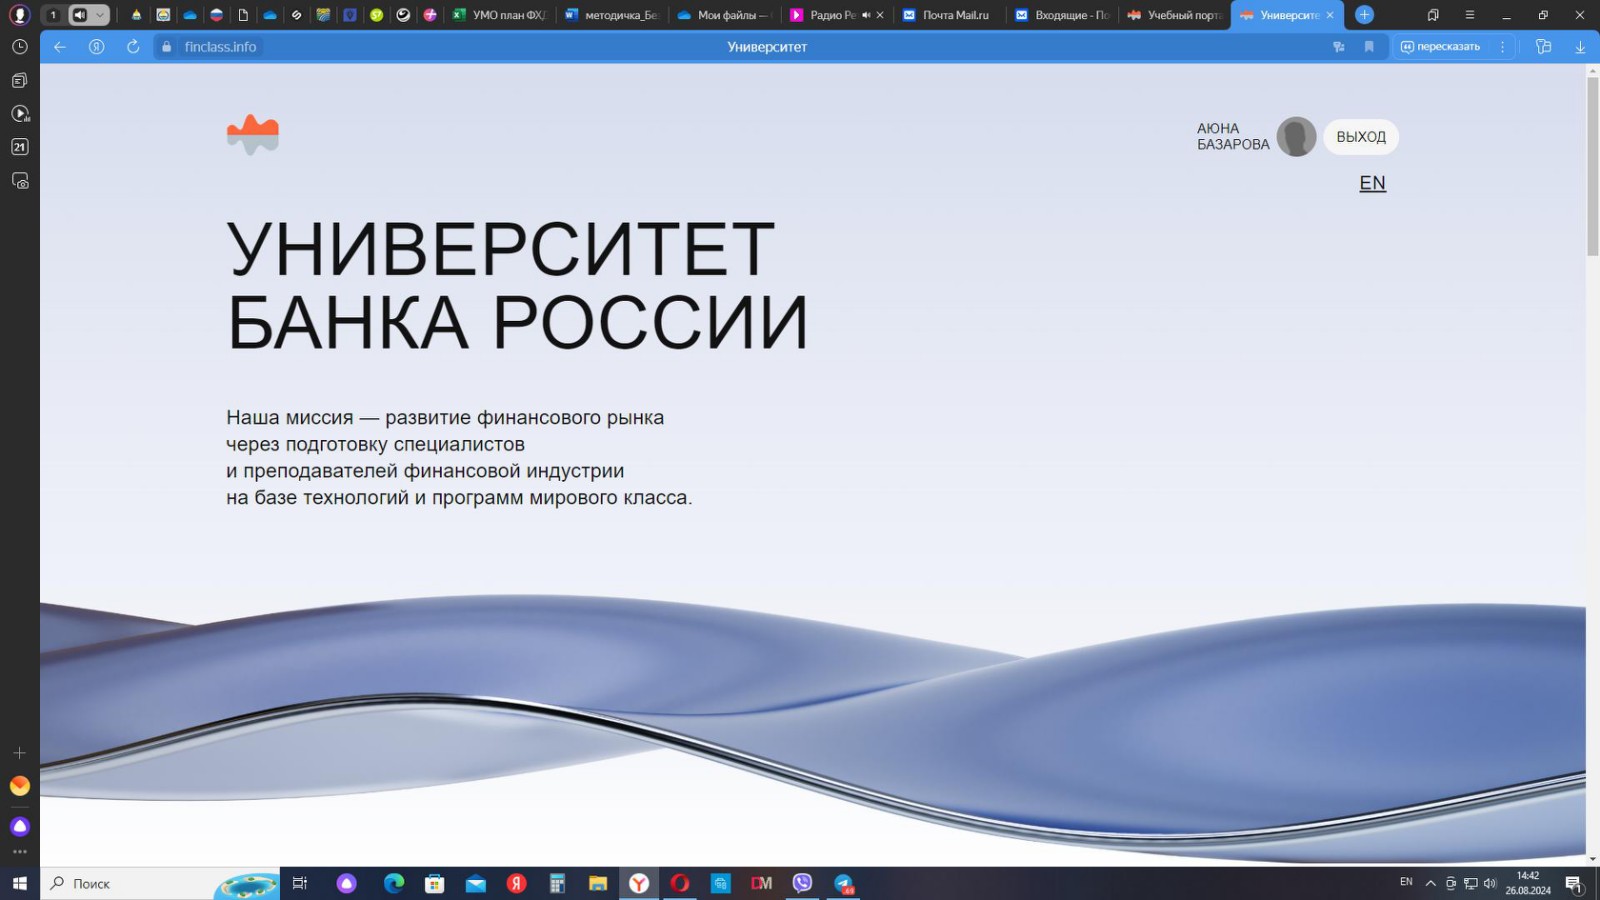Screen dimensions: 1600x900
Task: Open the sidebar screenshot tool
Action: (19, 181)
